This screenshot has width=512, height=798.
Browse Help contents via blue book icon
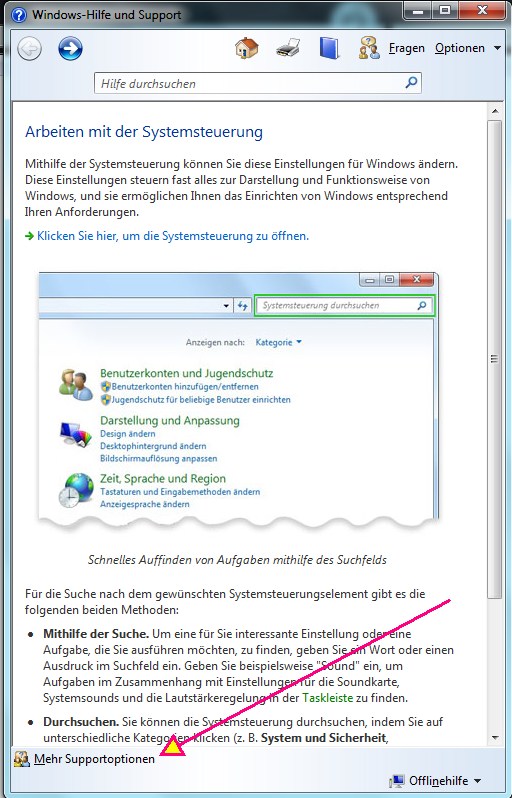click(329, 48)
